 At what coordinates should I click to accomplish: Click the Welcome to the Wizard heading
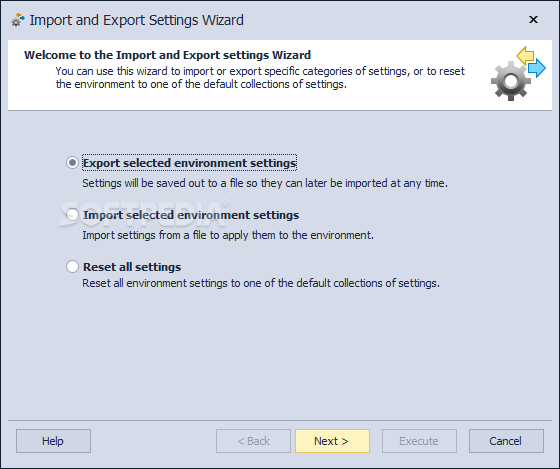tap(168, 55)
